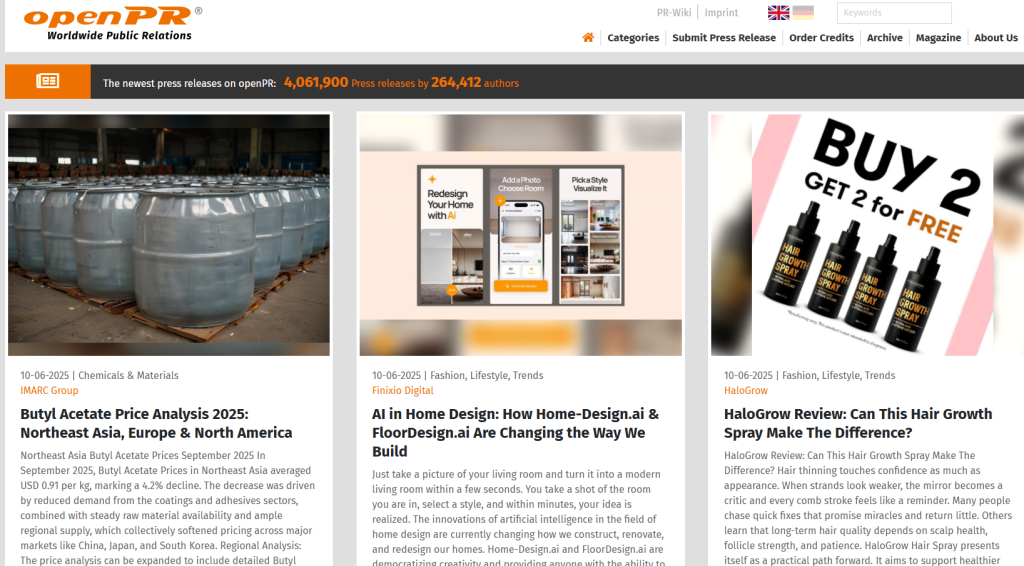Open the IMARC Group author link
Image resolution: width=1024 pixels, height=566 pixels.
(49, 390)
